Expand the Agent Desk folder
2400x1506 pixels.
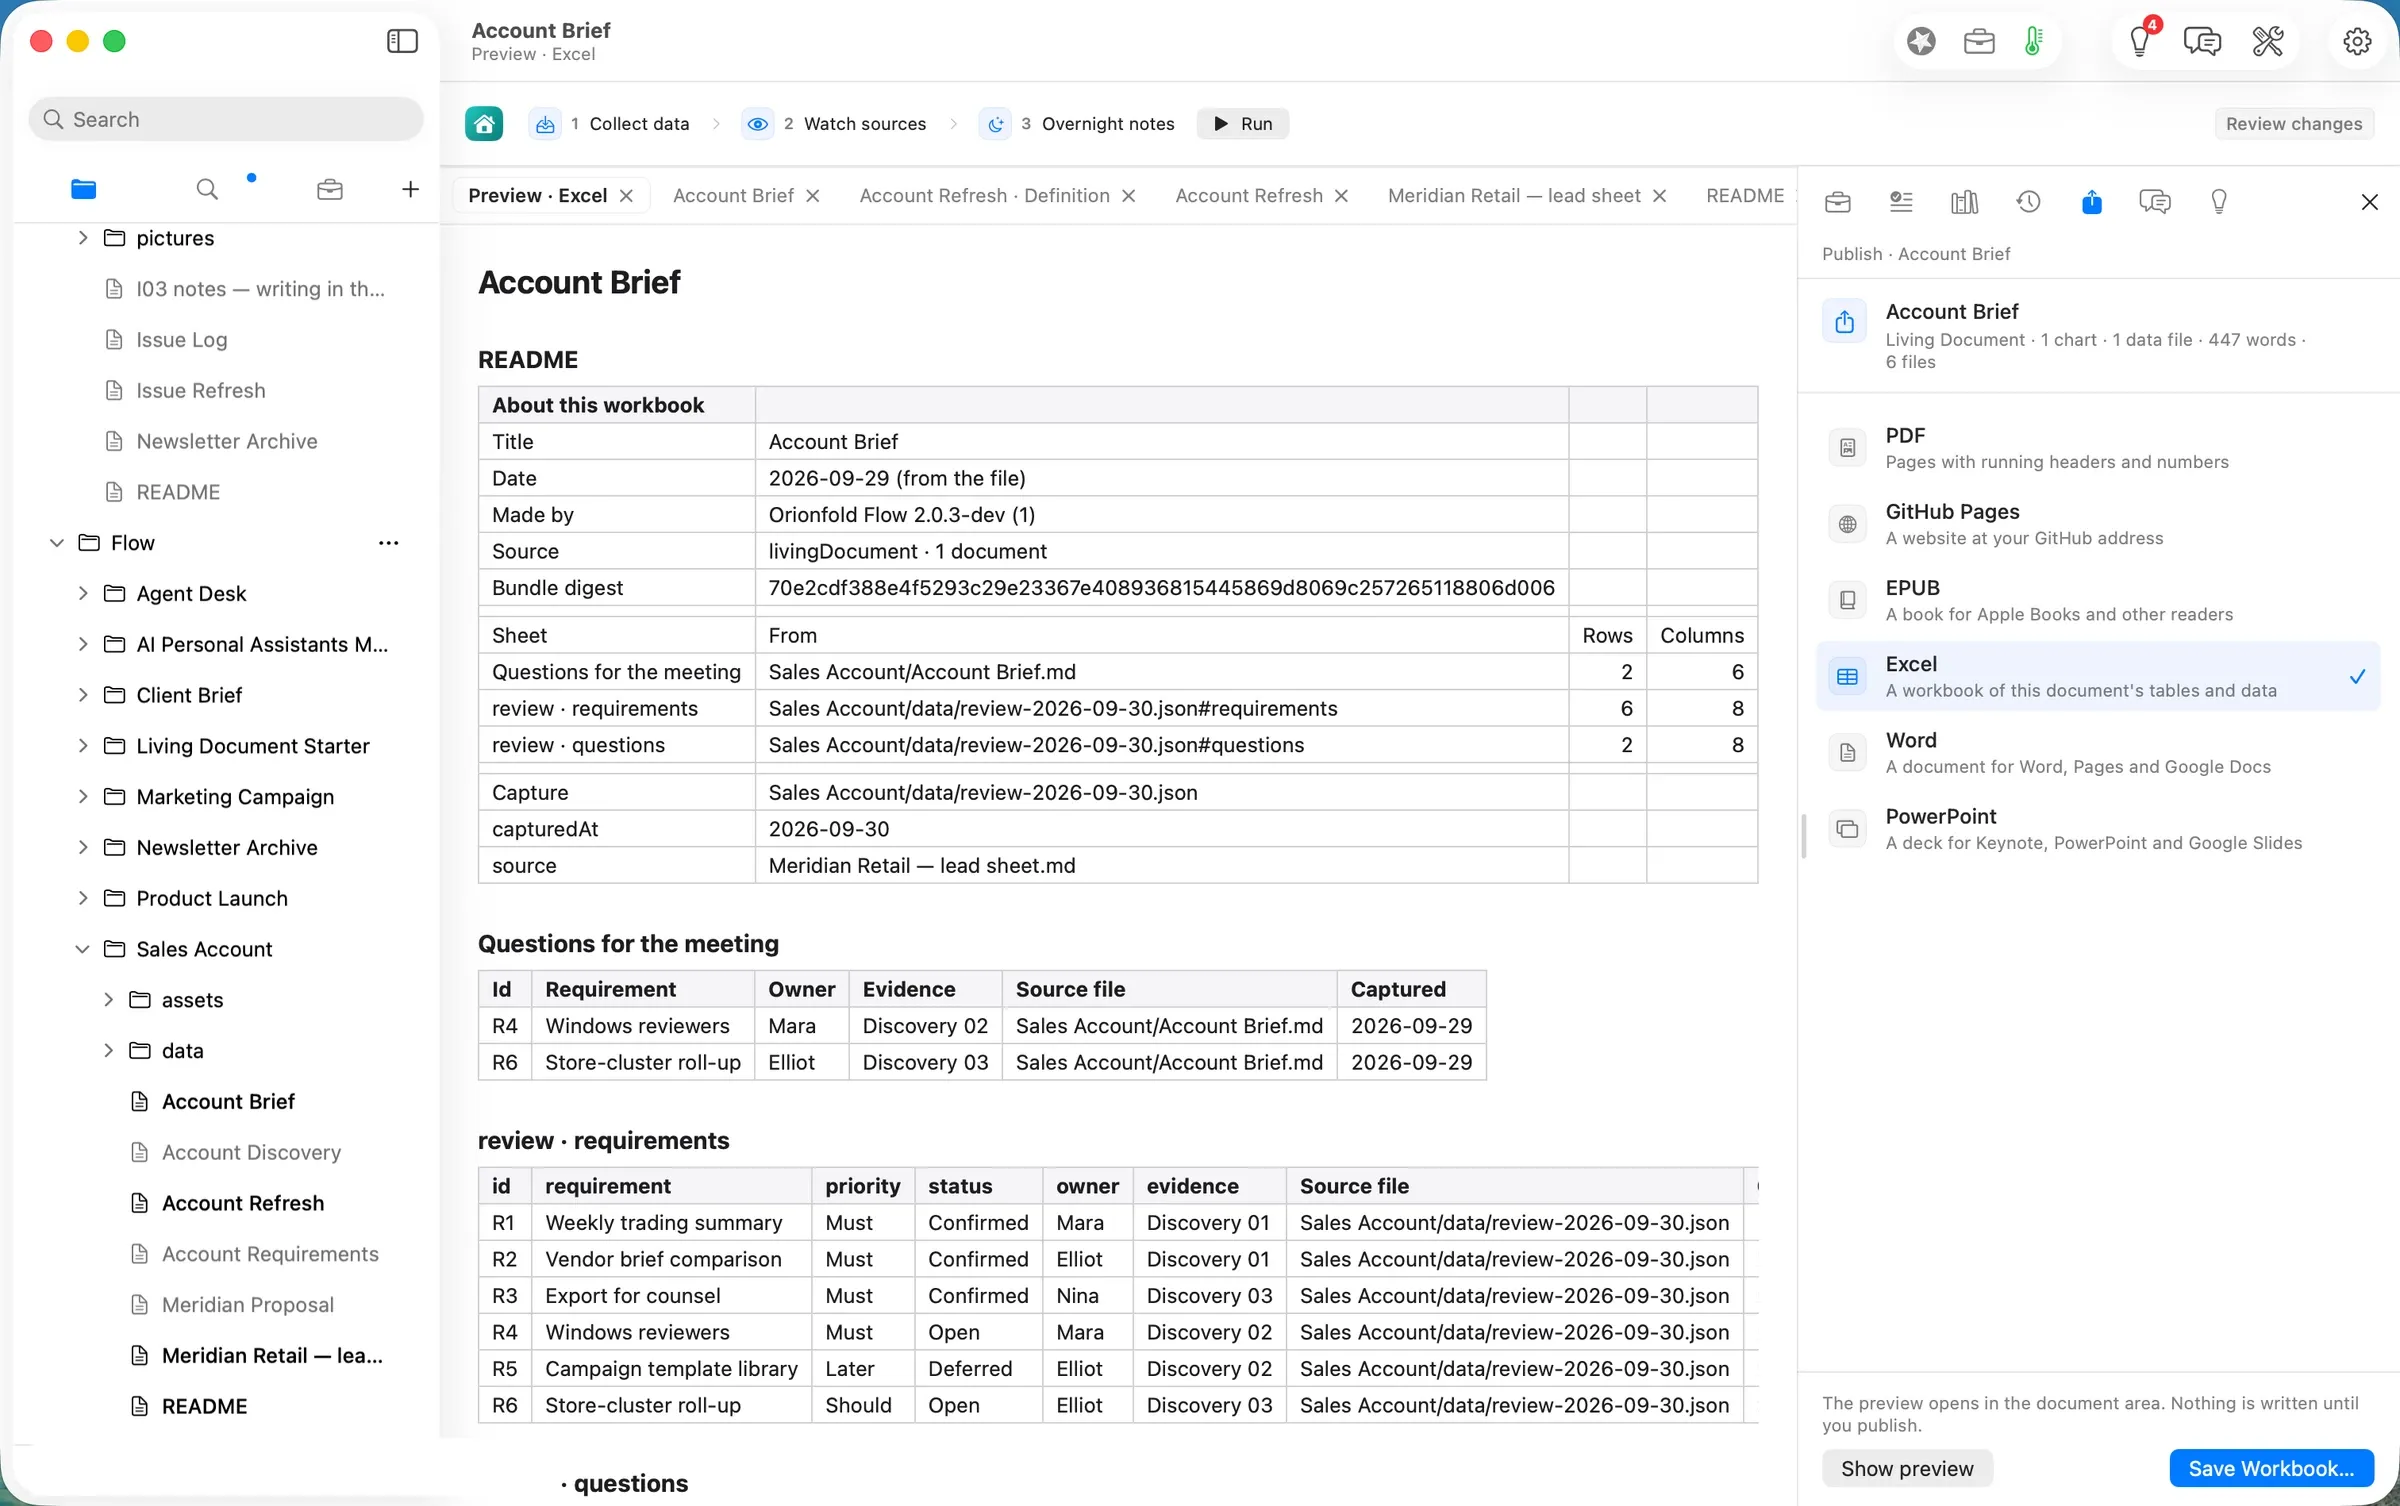point(83,594)
